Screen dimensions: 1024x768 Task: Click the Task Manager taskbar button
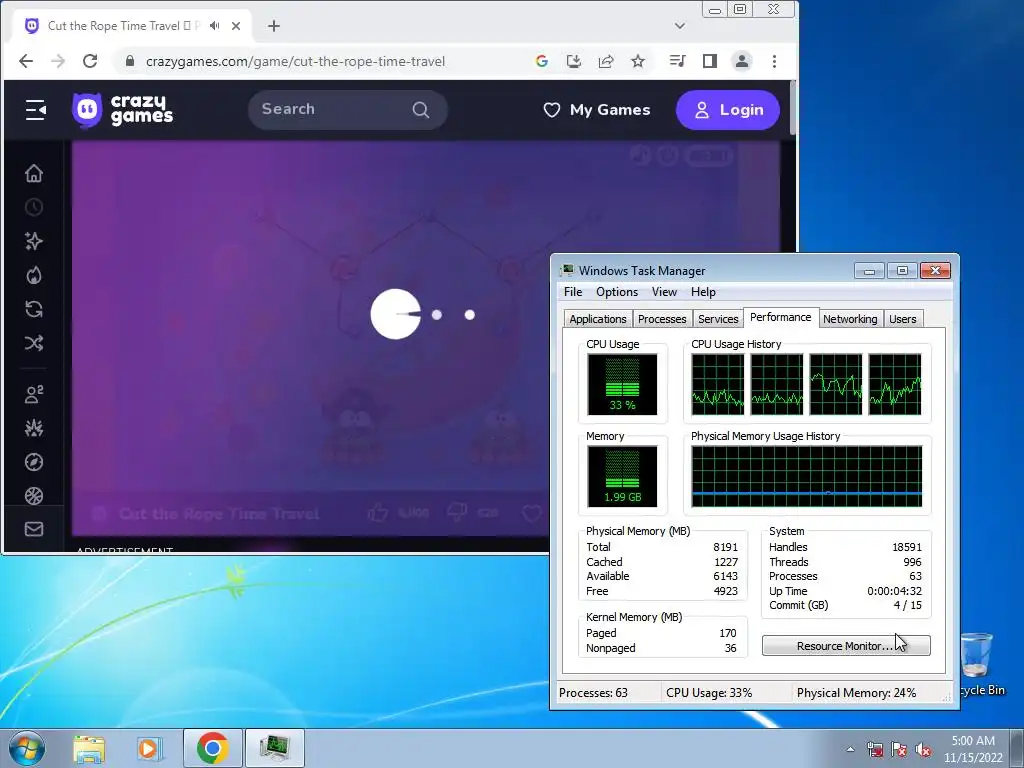coord(275,748)
